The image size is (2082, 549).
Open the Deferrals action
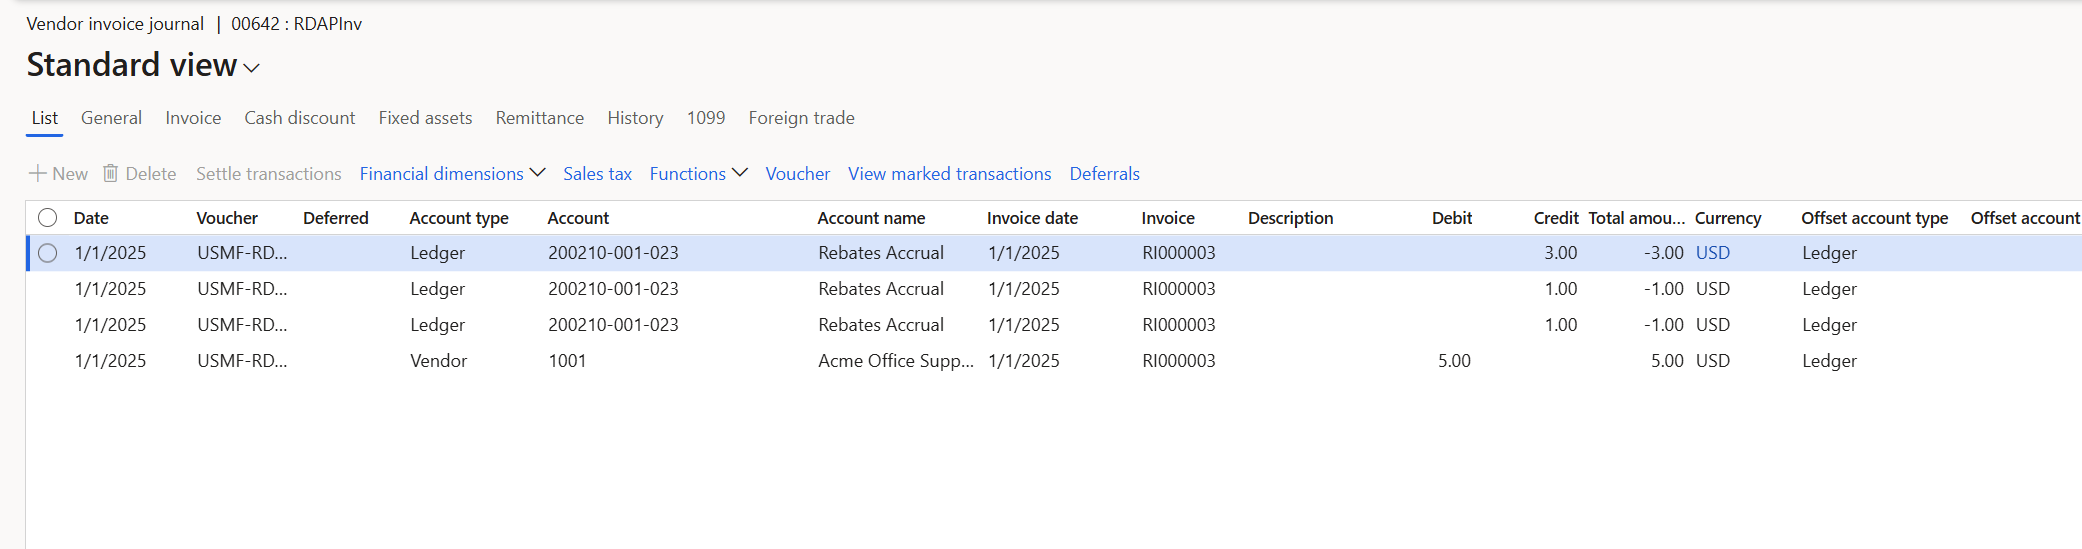coord(1104,174)
